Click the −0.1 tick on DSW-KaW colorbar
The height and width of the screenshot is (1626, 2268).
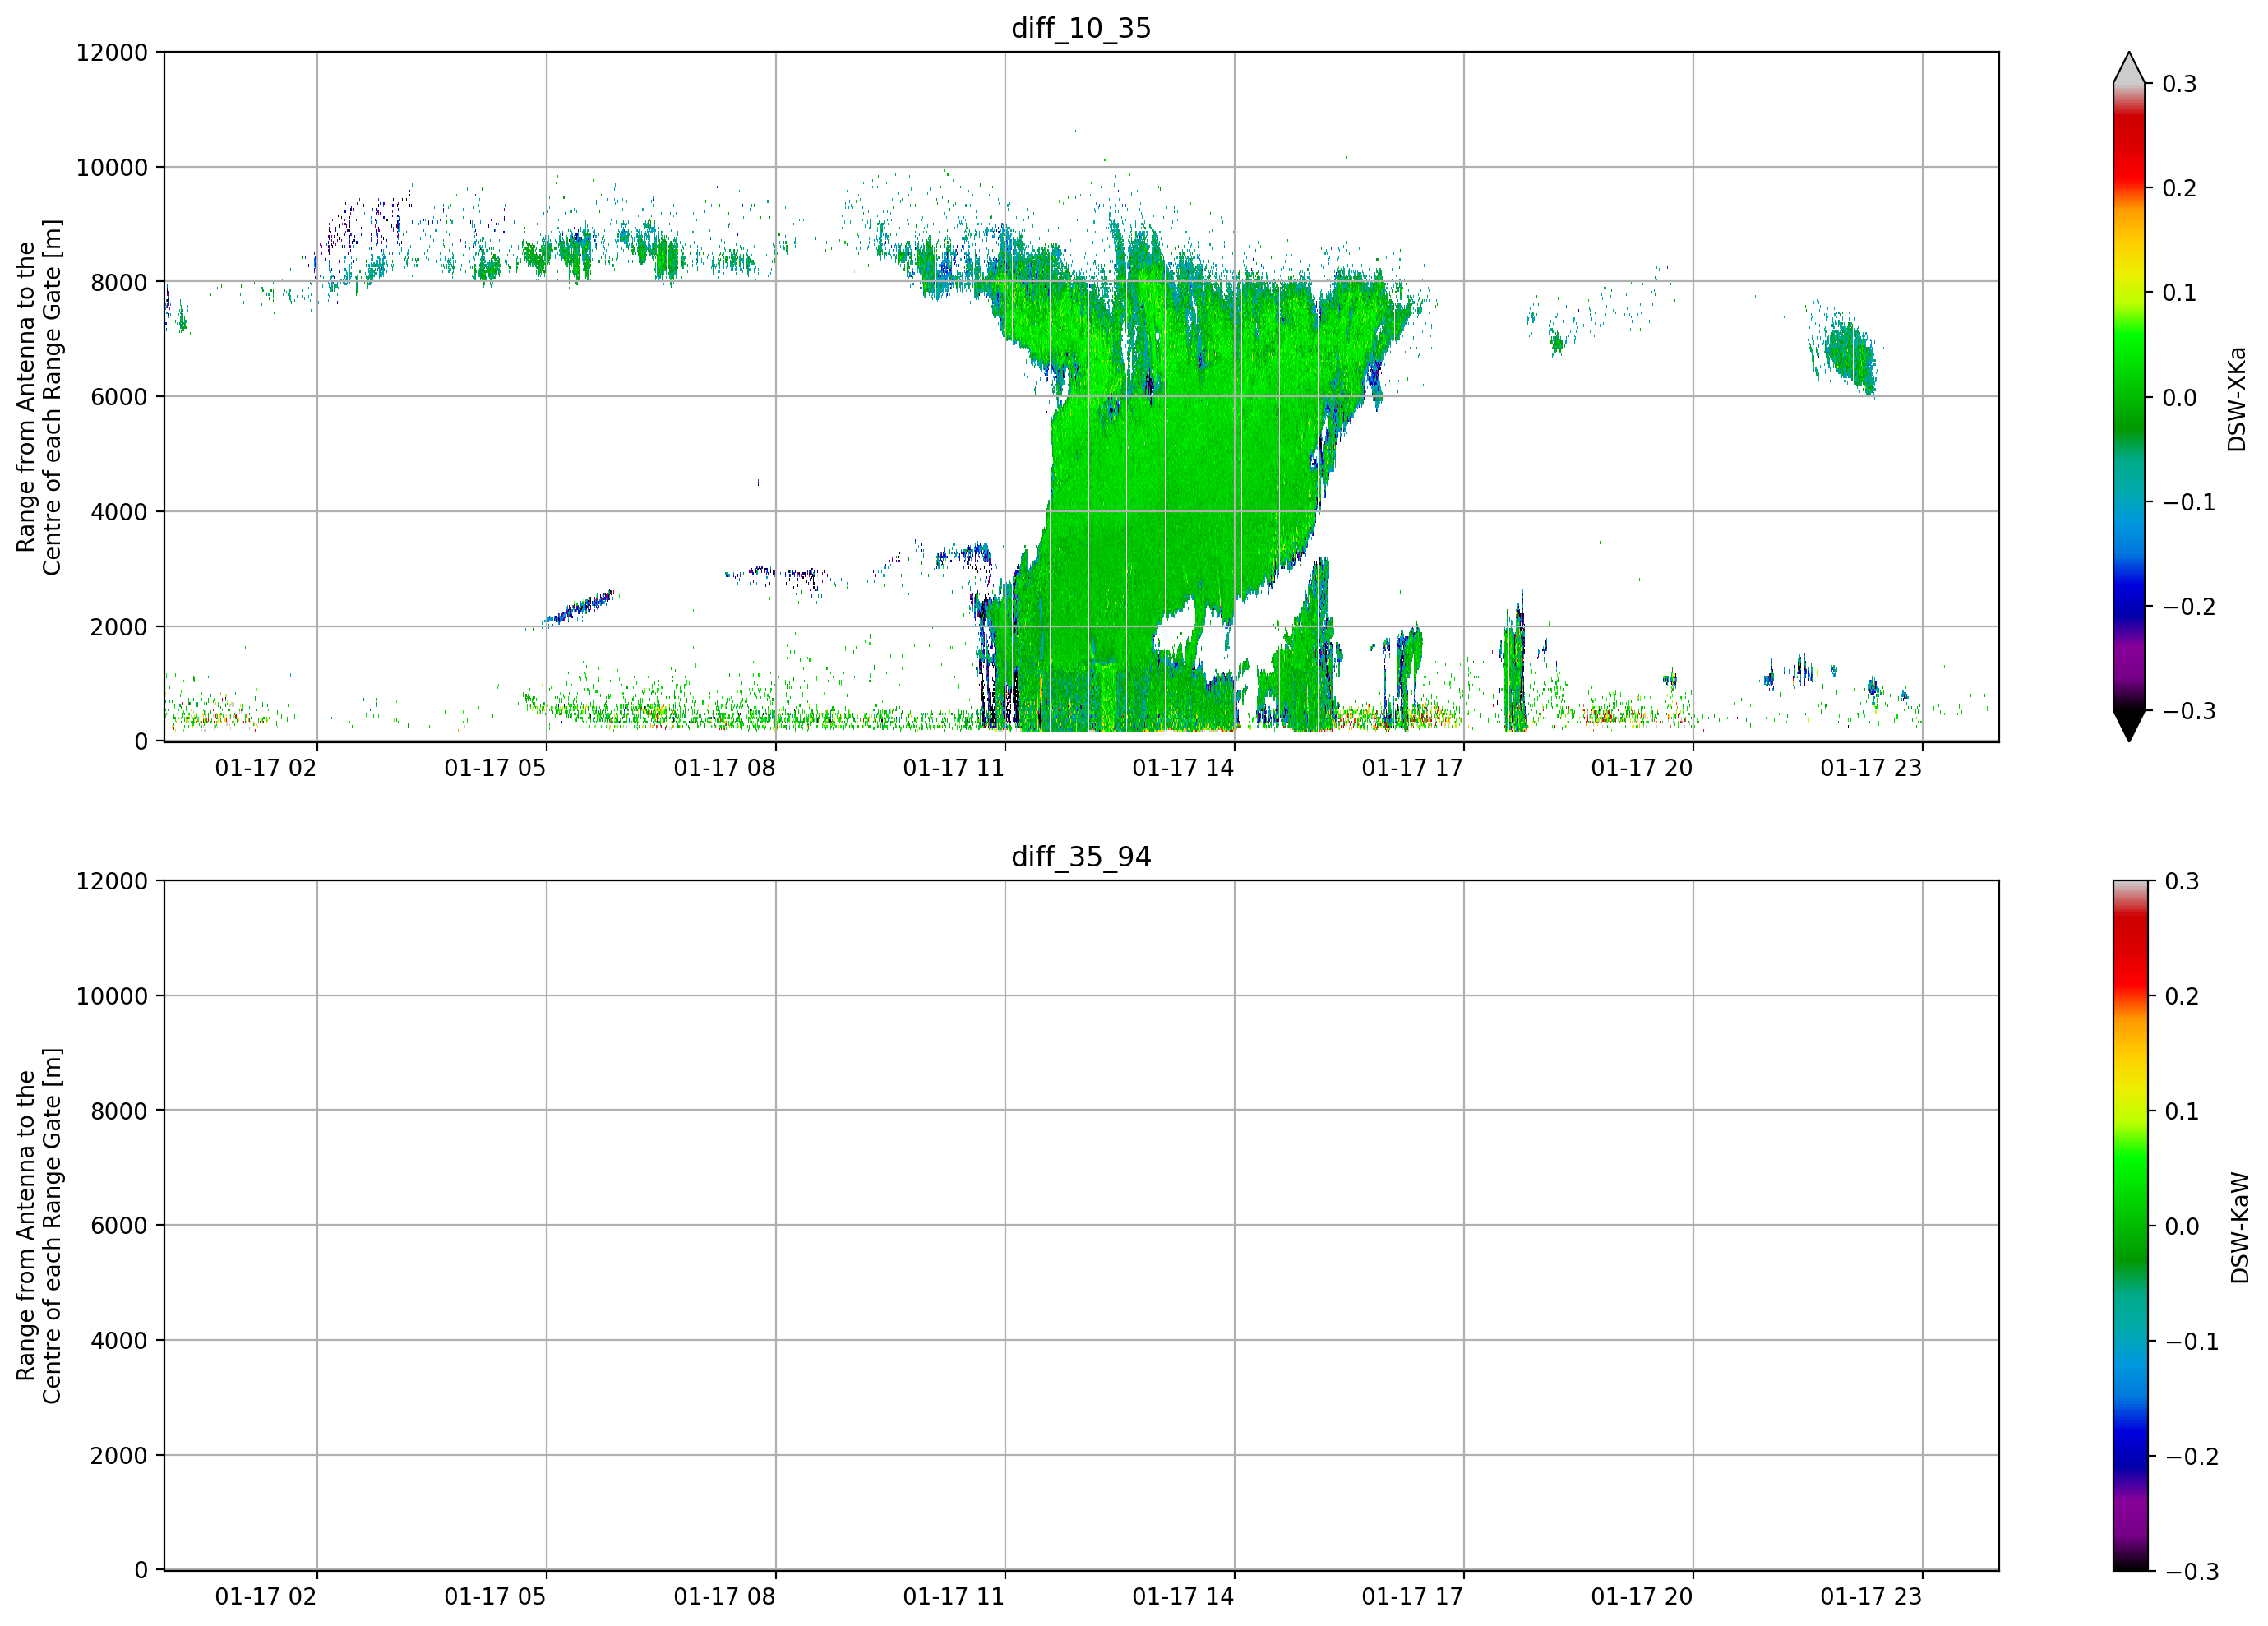[x=2192, y=1341]
